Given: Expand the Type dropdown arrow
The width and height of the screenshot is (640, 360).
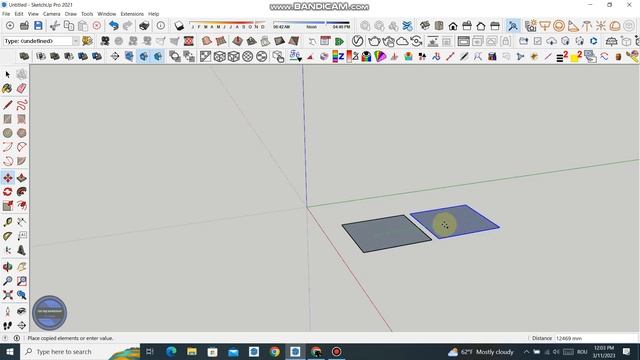Looking at the screenshot, I should [76, 41].
